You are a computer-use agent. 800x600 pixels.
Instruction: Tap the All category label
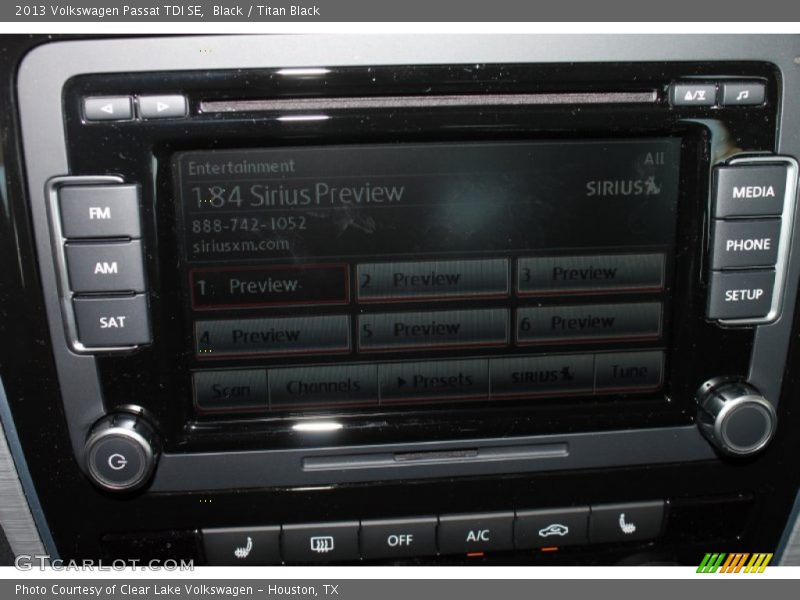coord(654,159)
